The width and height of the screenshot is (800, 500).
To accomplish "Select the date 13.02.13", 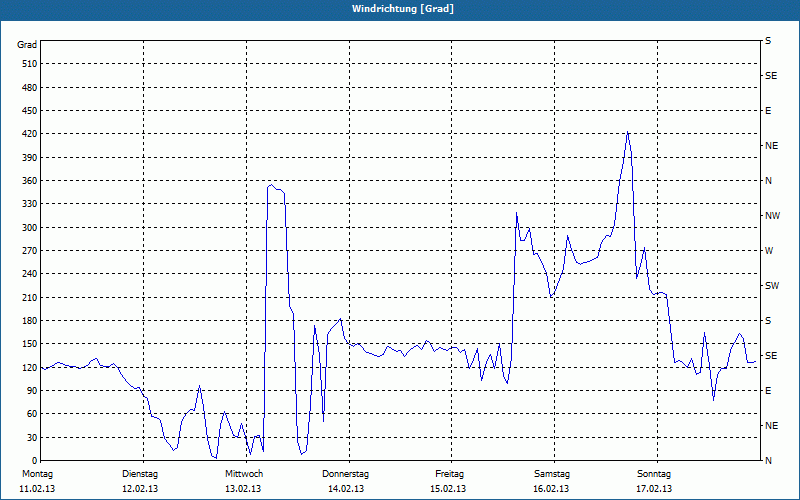I will click(243, 489).
